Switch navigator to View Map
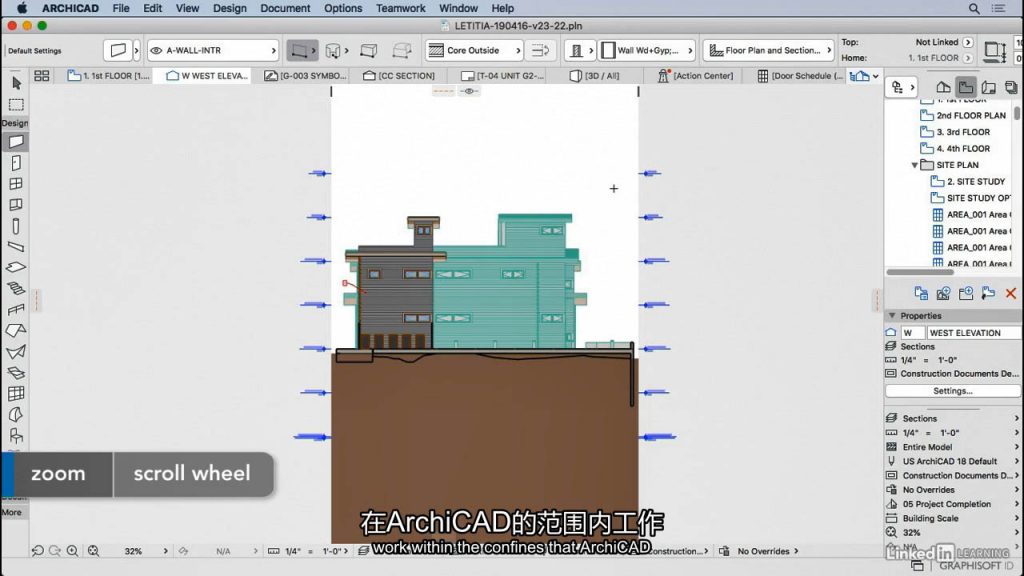 pyautogui.click(x=966, y=88)
